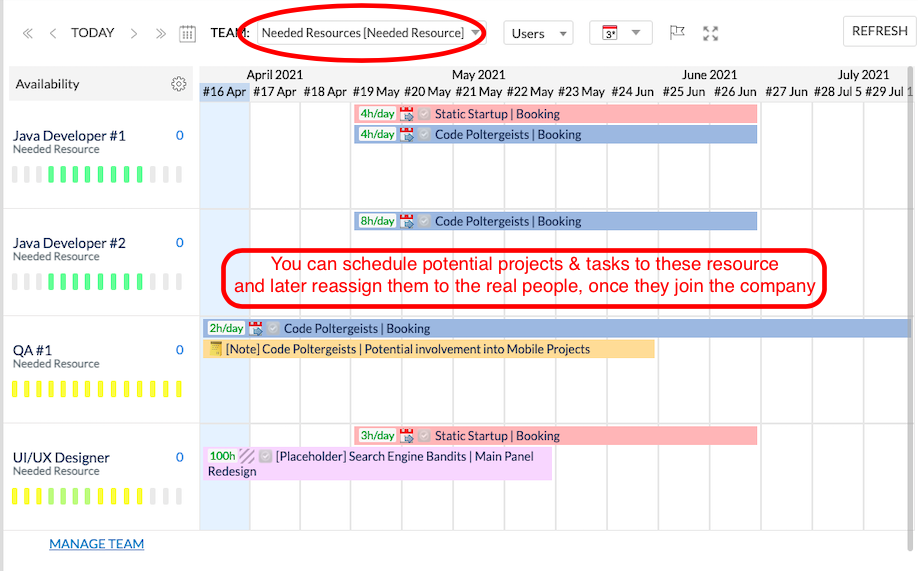The width and height of the screenshot is (918, 571).
Task: Open Availability settings gear
Action: tap(179, 84)
